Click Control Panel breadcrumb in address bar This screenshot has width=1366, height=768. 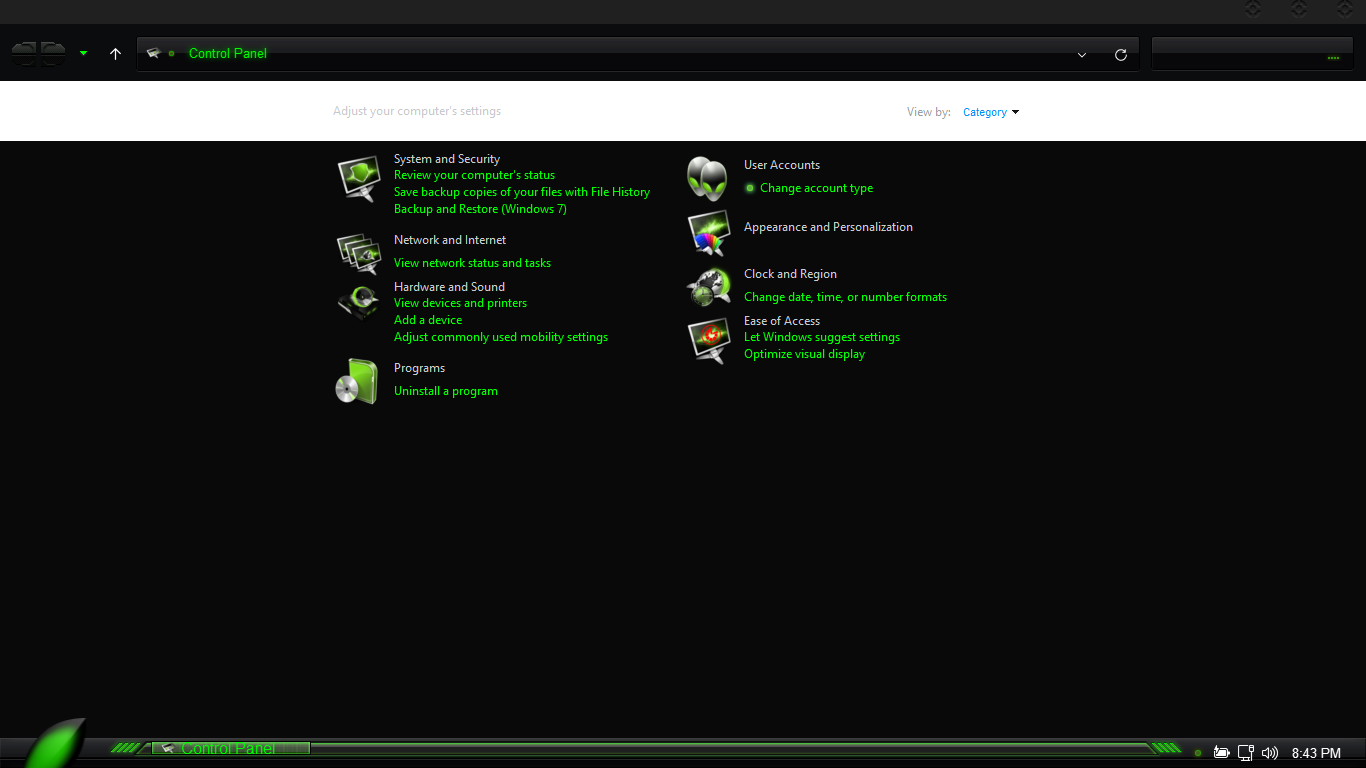pyautogui.click(x=228, y=53)
